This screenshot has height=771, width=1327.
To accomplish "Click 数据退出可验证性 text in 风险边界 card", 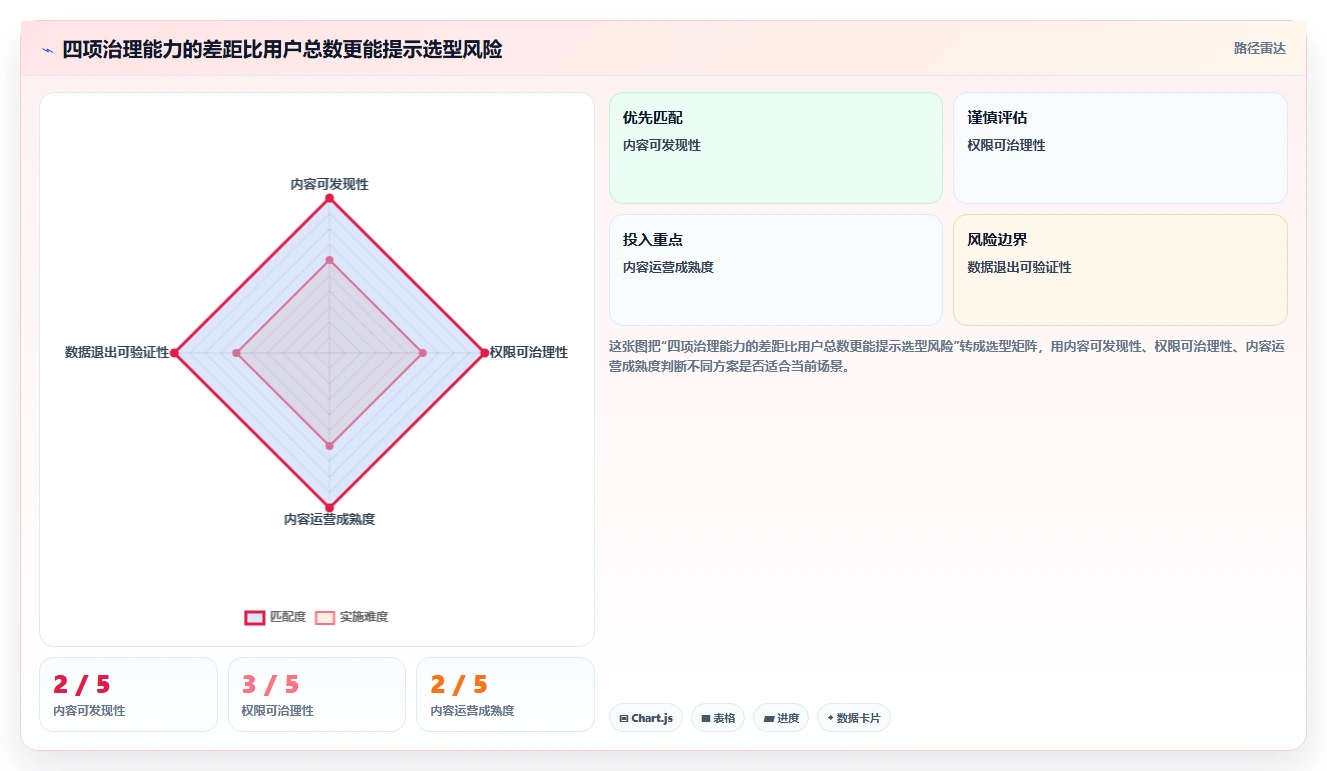I will click(x=1019, y=267).
